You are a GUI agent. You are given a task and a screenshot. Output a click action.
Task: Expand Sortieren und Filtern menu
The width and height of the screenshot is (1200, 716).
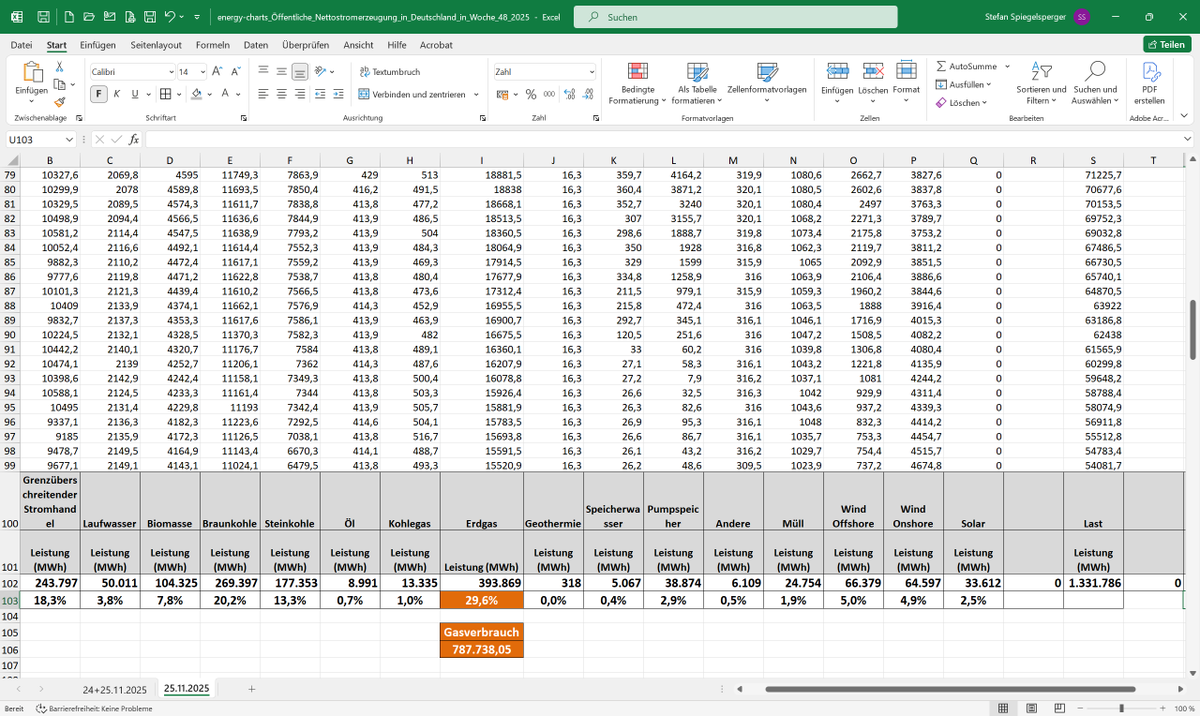[x=1041, y=82]
